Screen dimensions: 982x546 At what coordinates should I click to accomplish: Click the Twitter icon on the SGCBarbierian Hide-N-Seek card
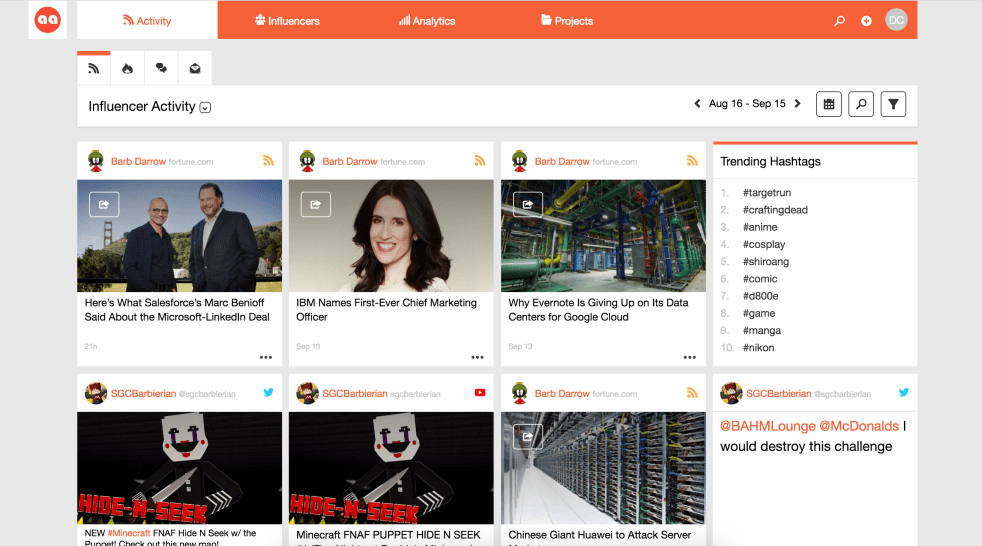click(x=268, y=393)
